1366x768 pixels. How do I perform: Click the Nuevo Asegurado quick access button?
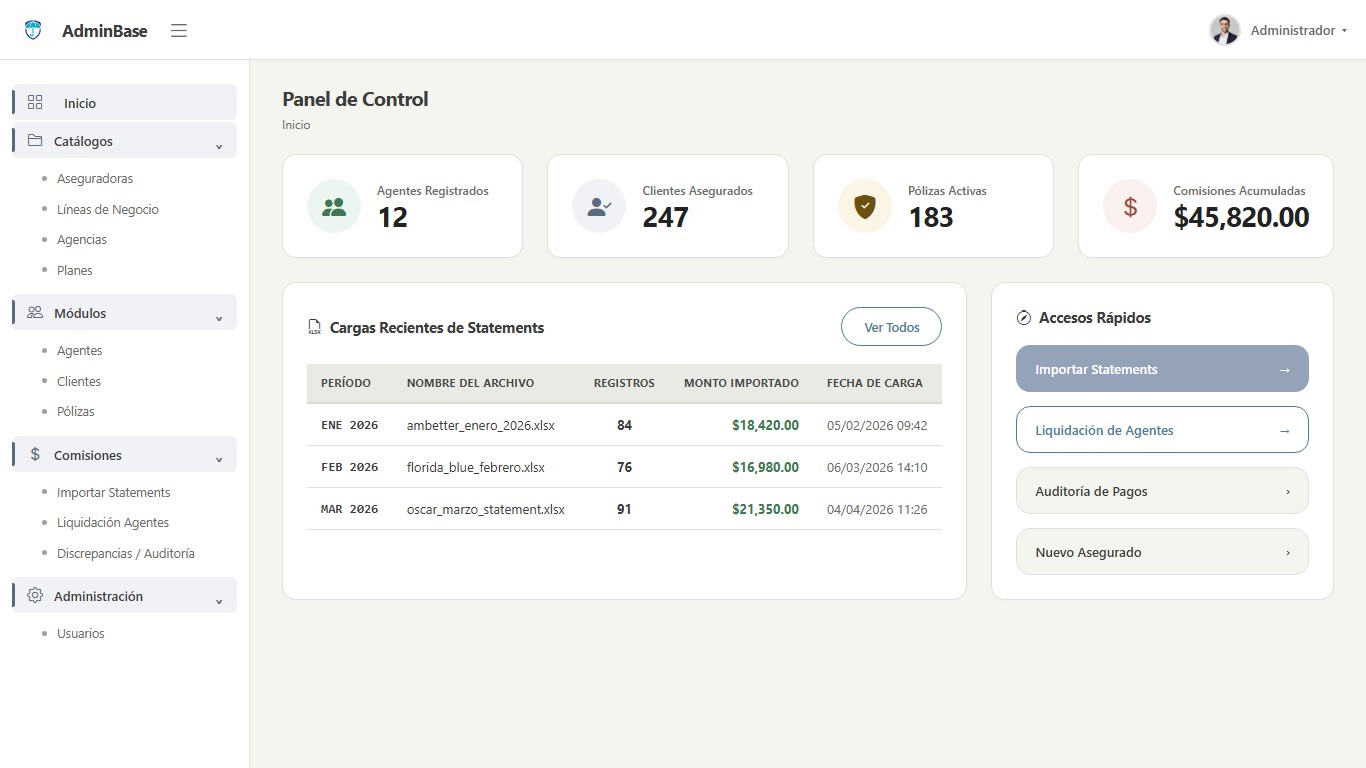tap(1162, 552)
